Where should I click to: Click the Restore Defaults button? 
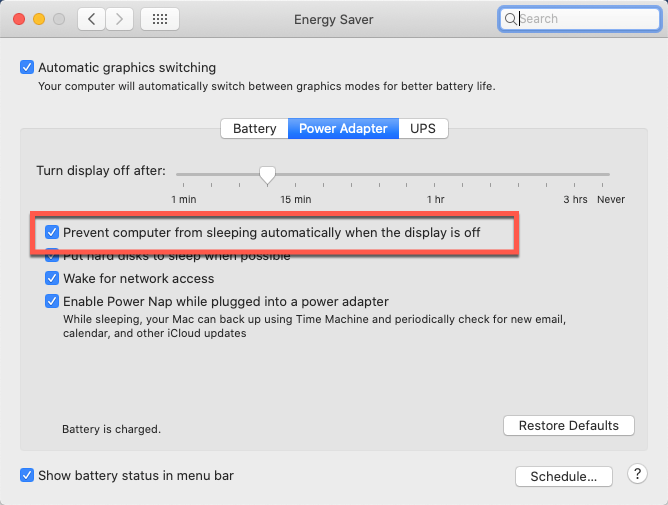[x=569, y=426]
